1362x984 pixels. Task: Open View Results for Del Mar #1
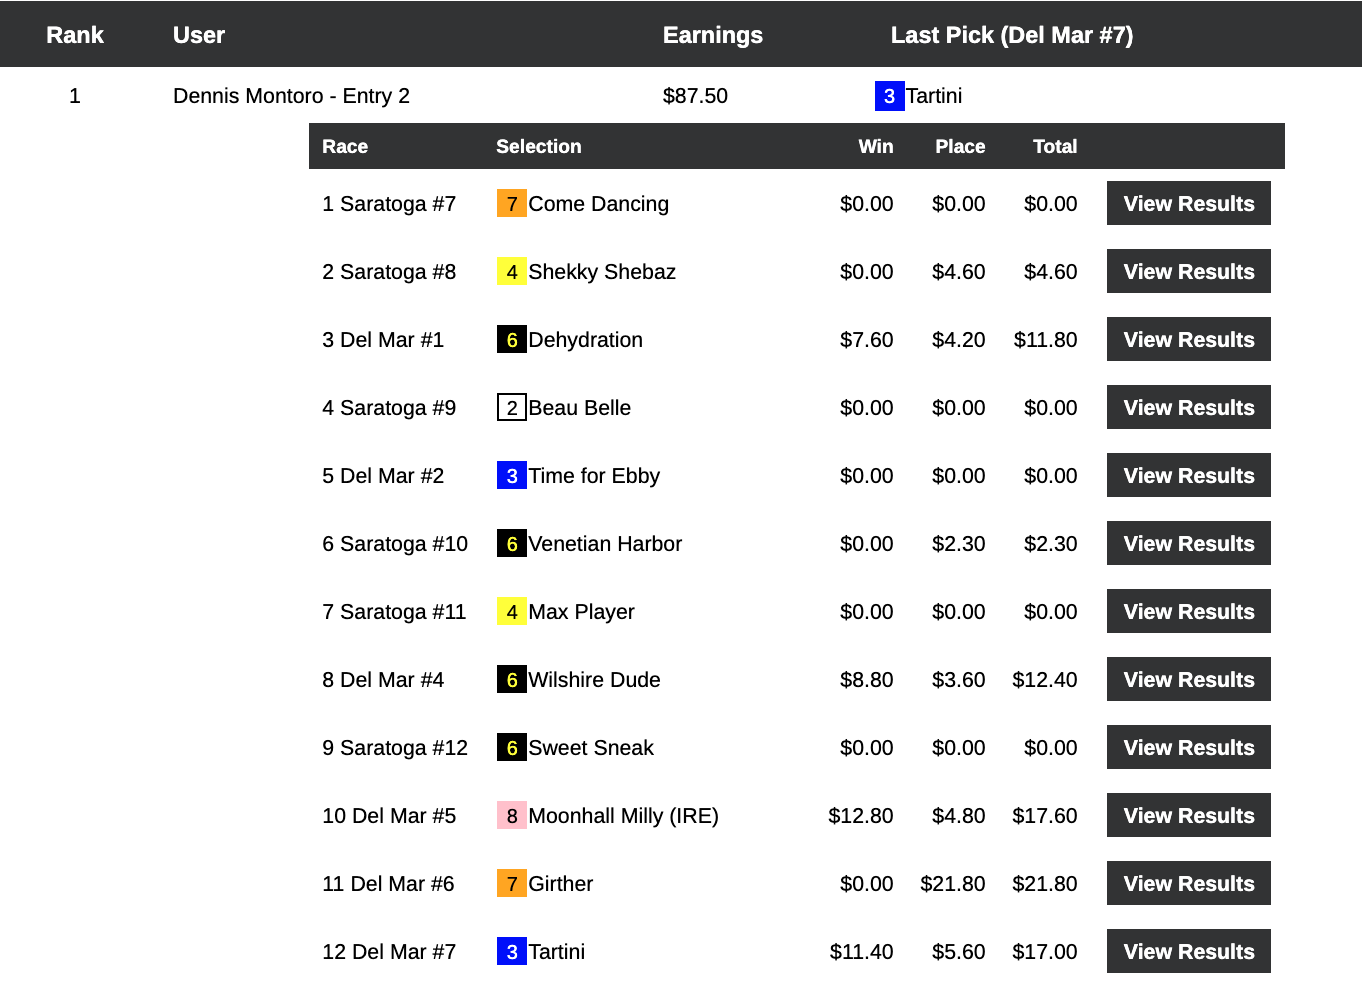1188,340
